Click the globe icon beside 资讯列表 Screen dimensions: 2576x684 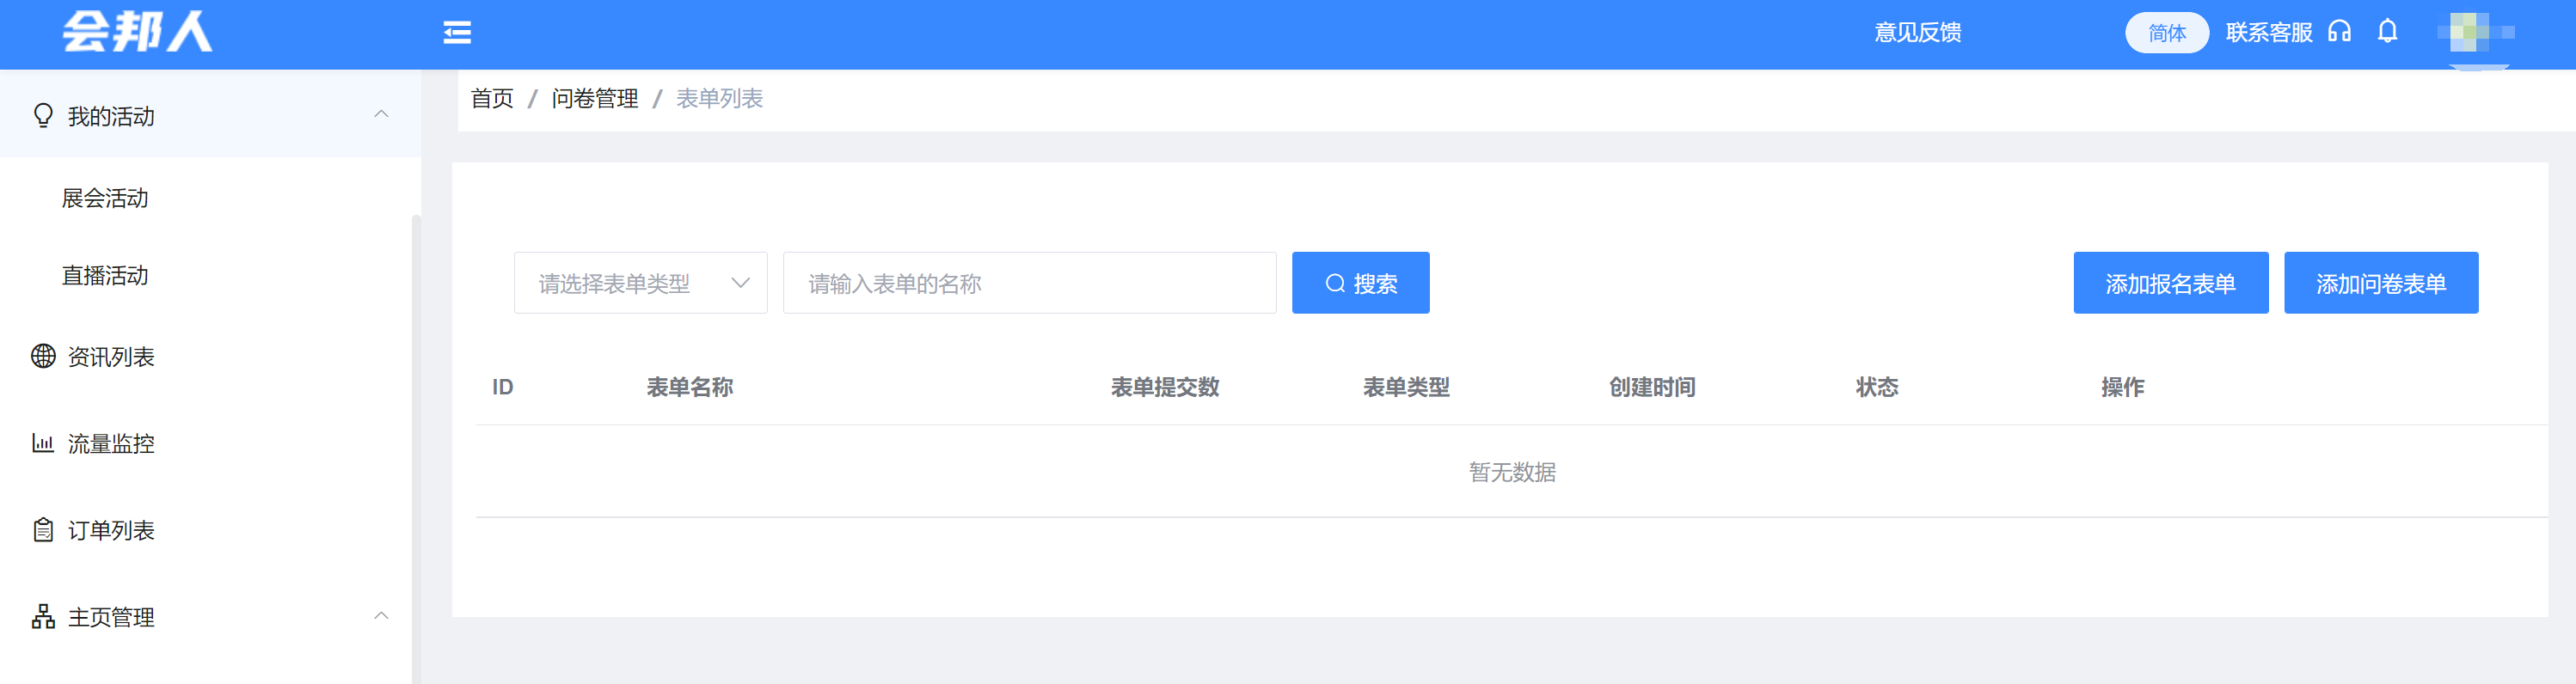[43, 356]
